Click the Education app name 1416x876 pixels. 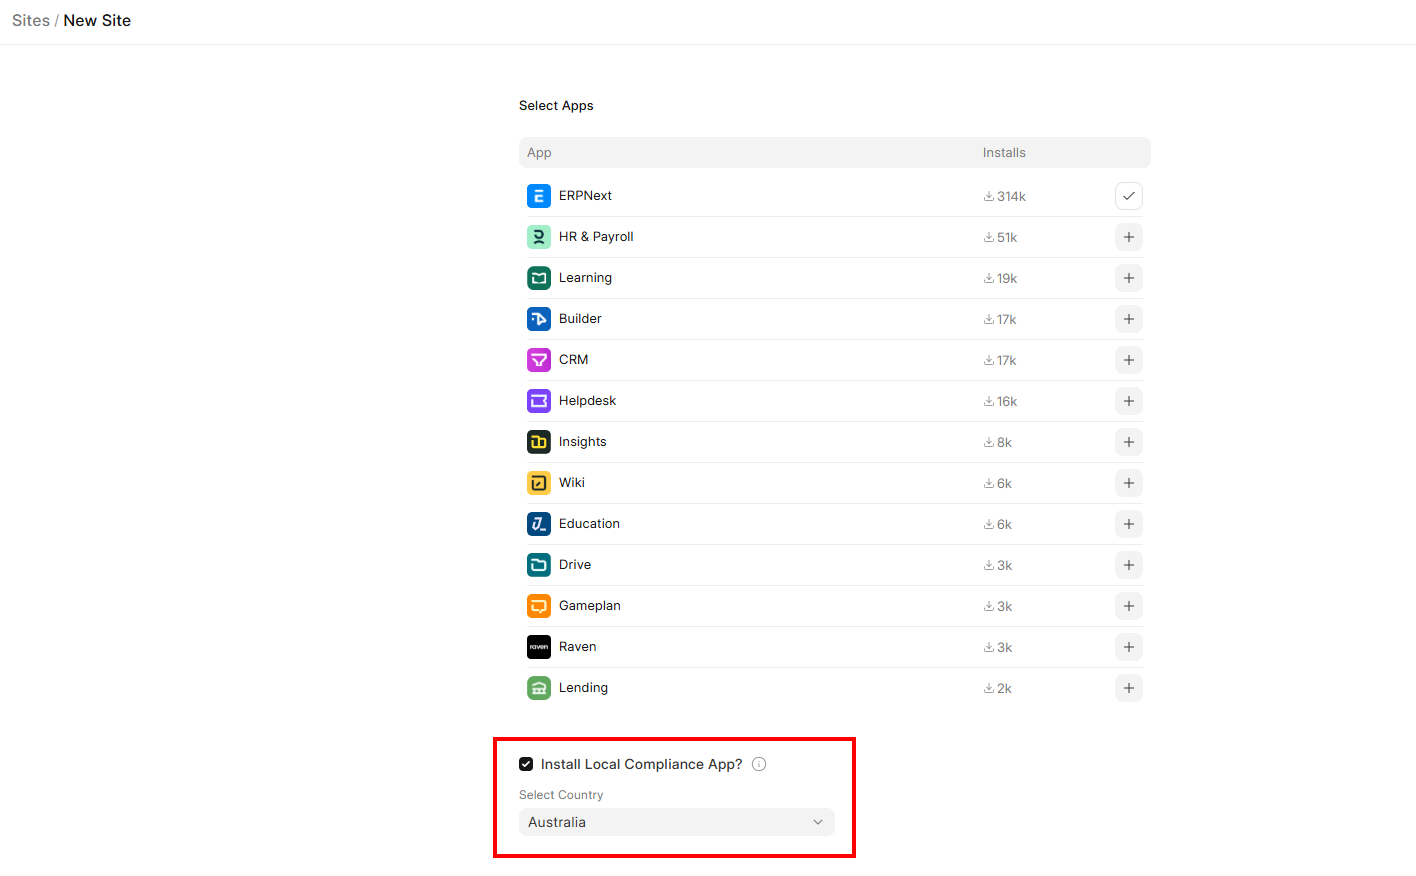589,524
